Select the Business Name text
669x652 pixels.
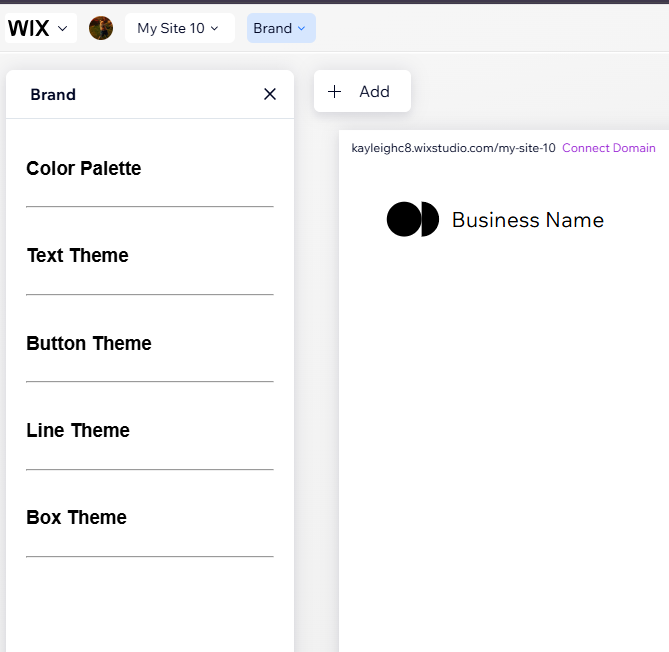[527, 220]
